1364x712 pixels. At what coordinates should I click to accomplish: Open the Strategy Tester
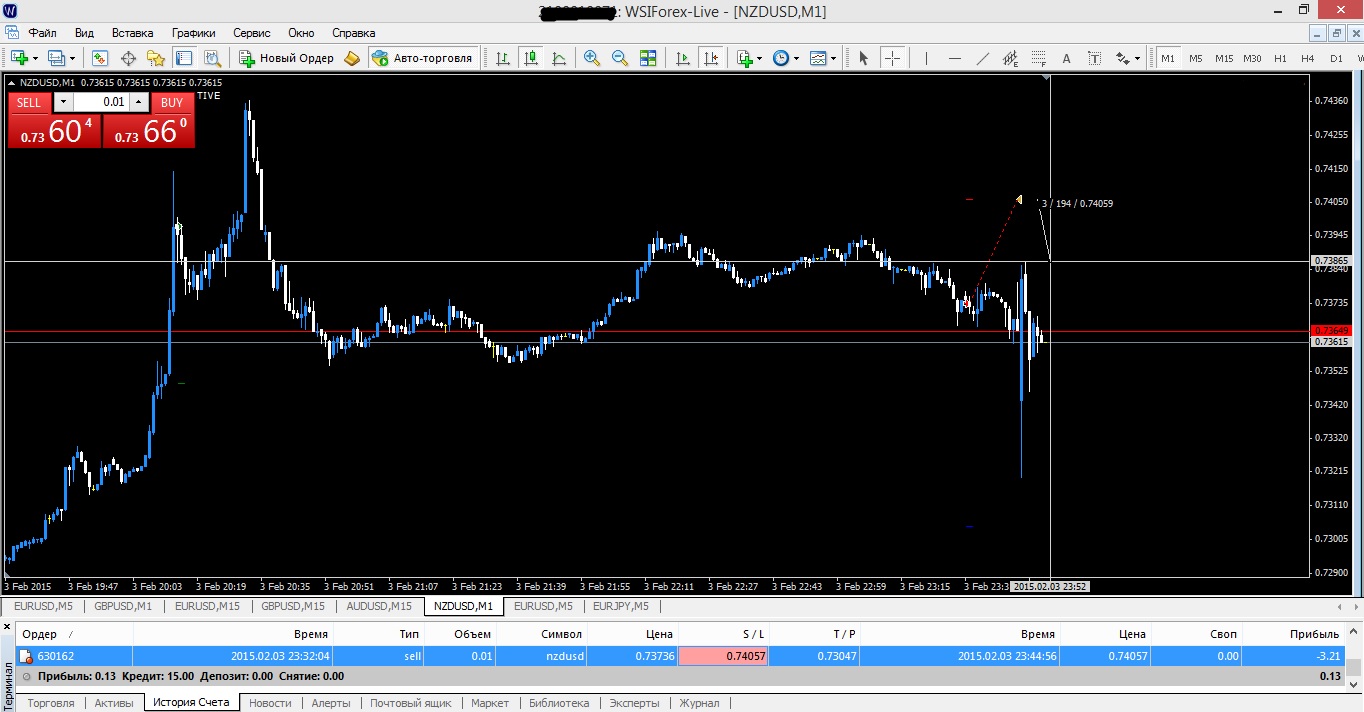point(212,58)
